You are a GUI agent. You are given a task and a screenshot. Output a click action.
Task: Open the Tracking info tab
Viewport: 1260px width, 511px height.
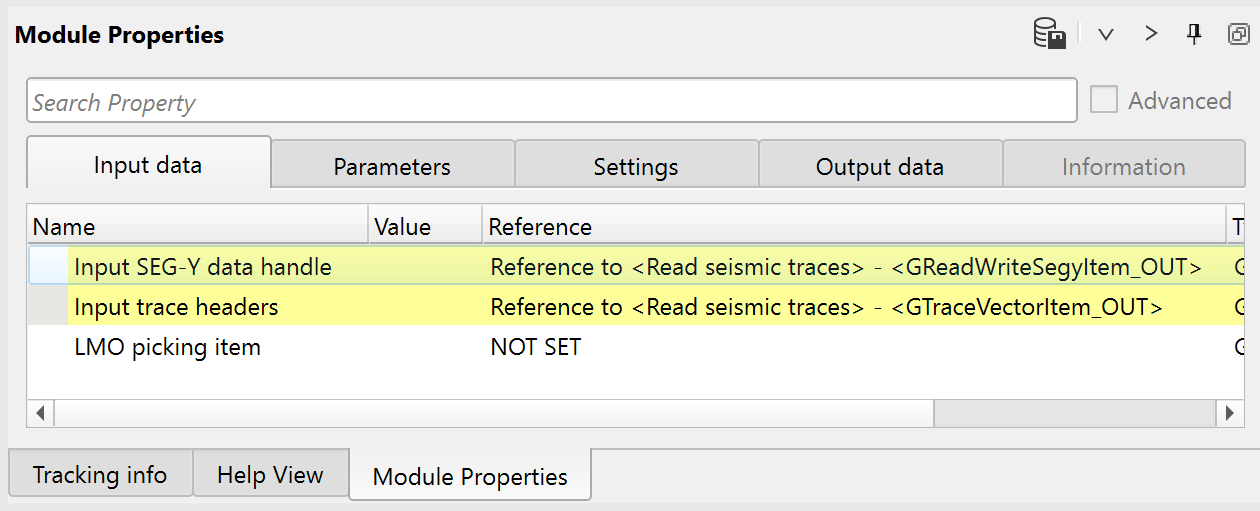tap(100, 474)
